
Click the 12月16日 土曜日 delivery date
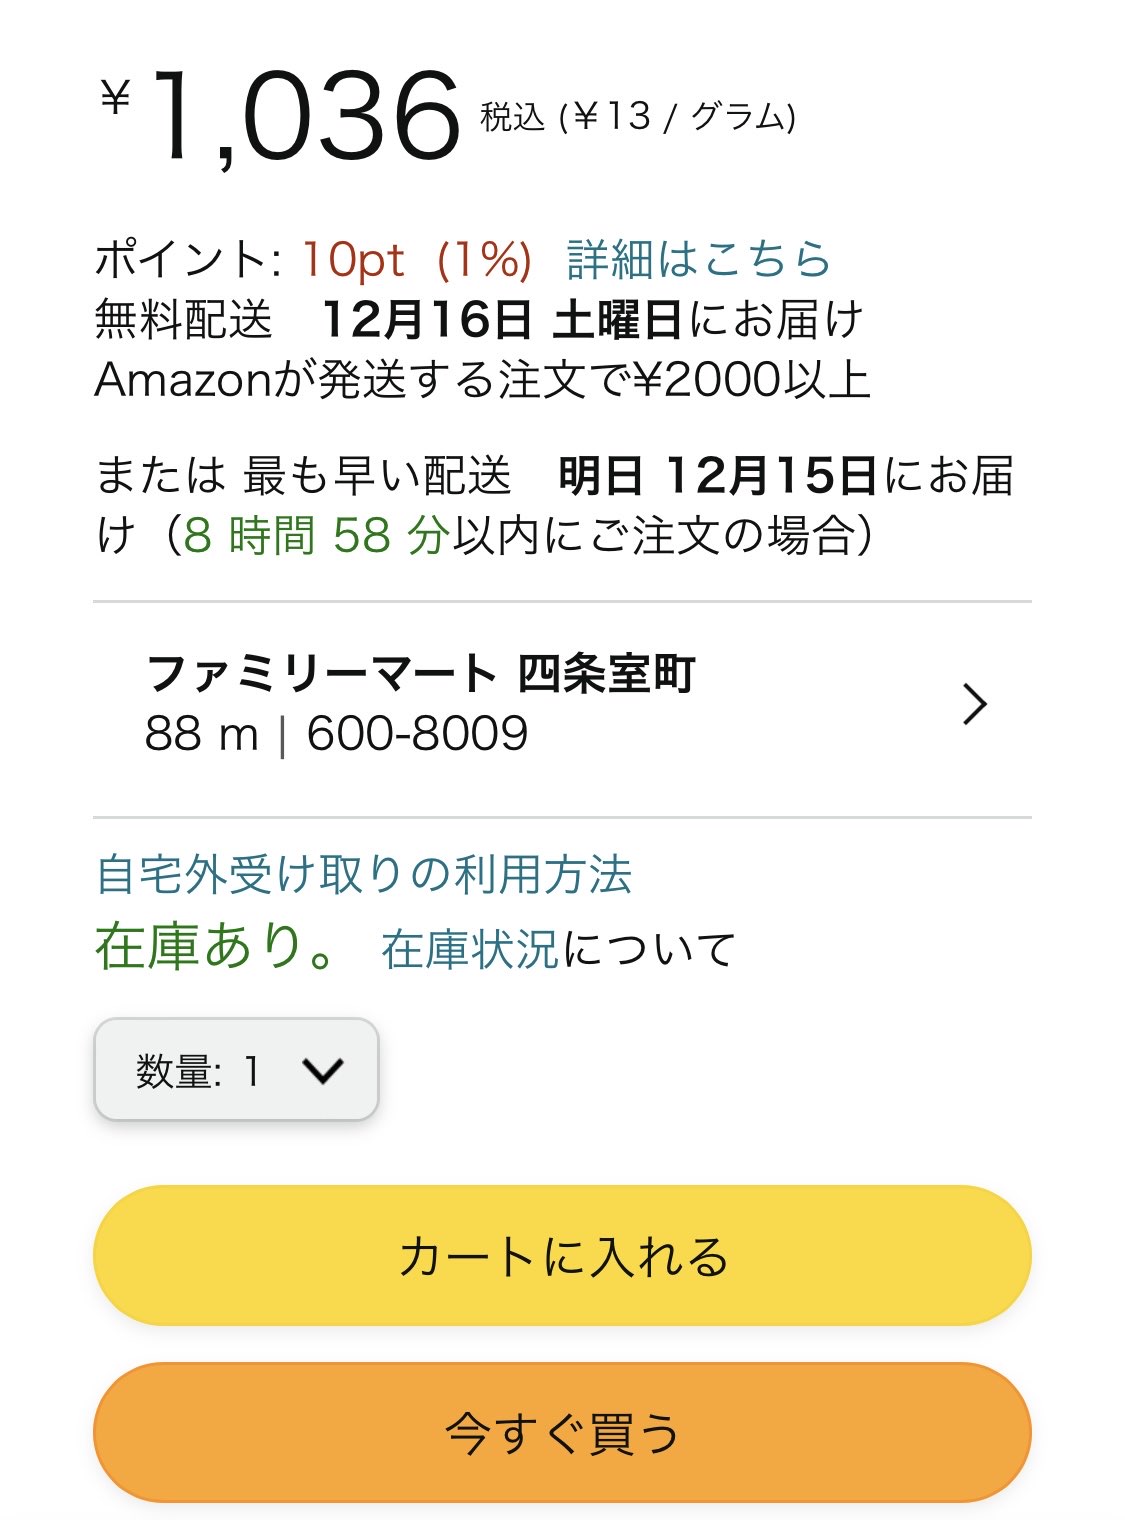coord(502,320)
